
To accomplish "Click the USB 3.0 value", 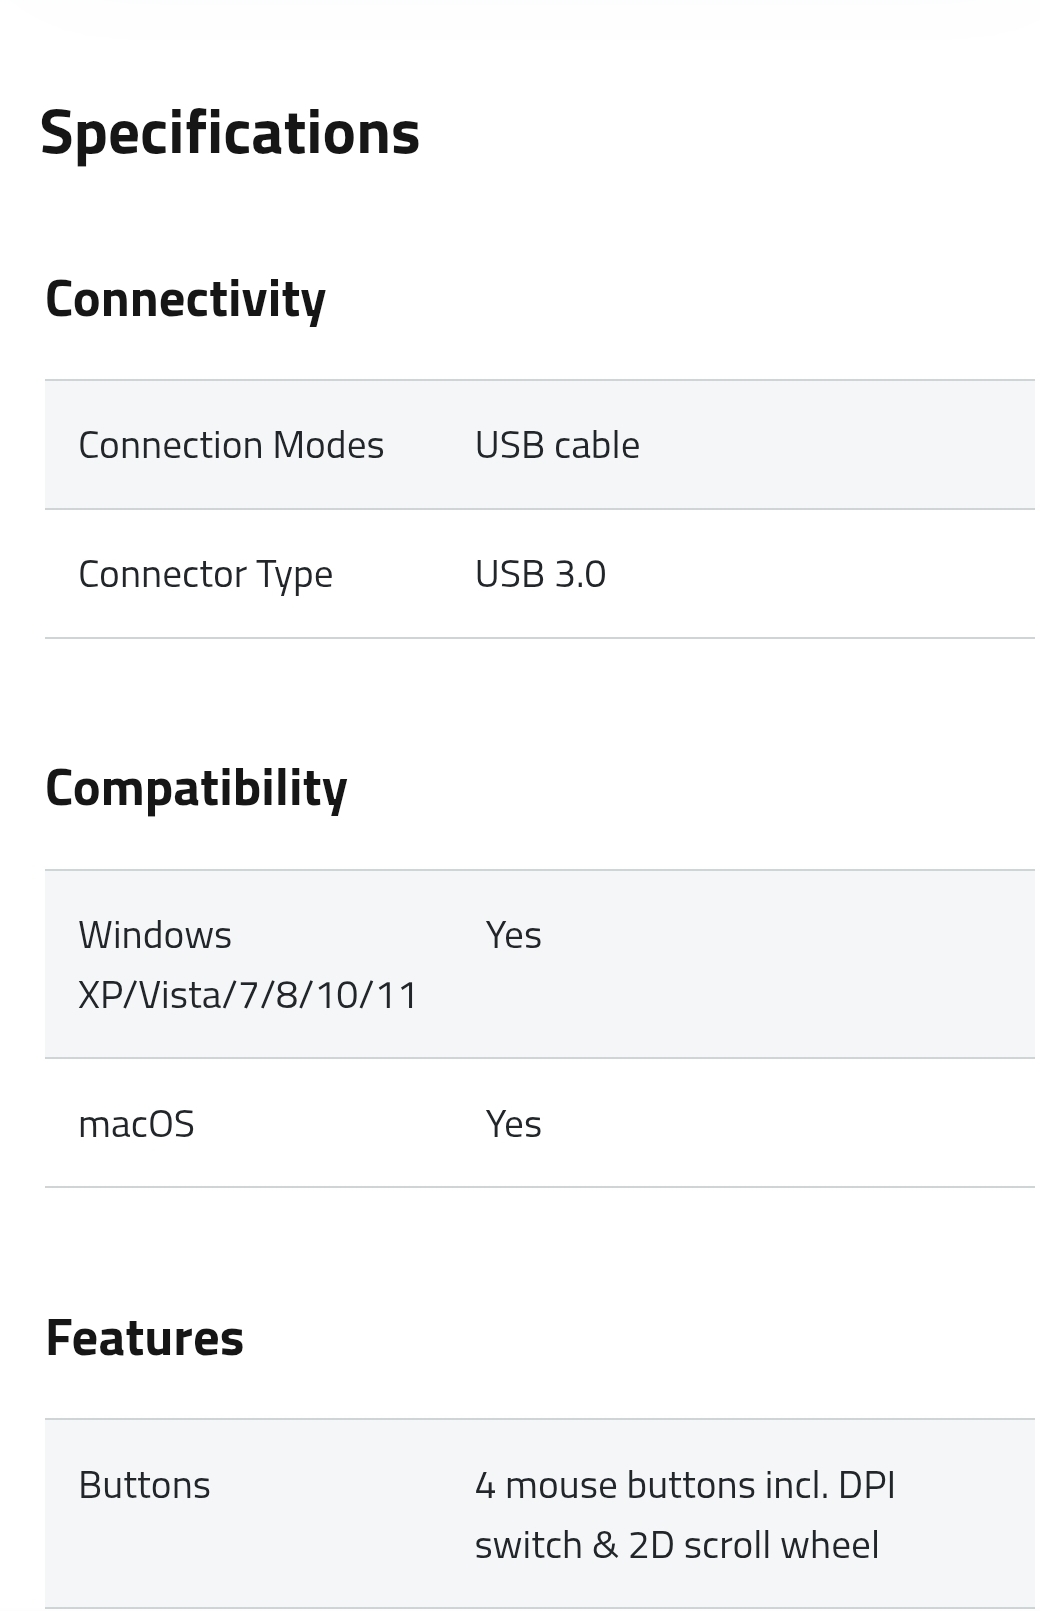I will 540,574.
